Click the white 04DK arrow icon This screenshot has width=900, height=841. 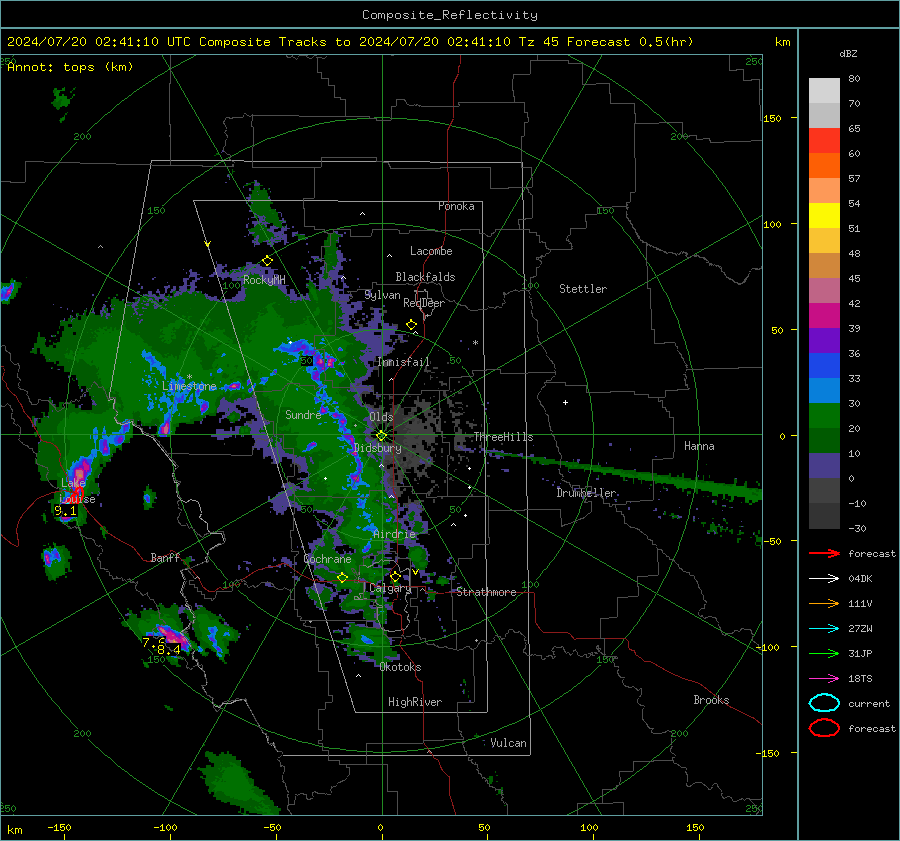click(x=824, y=579)
